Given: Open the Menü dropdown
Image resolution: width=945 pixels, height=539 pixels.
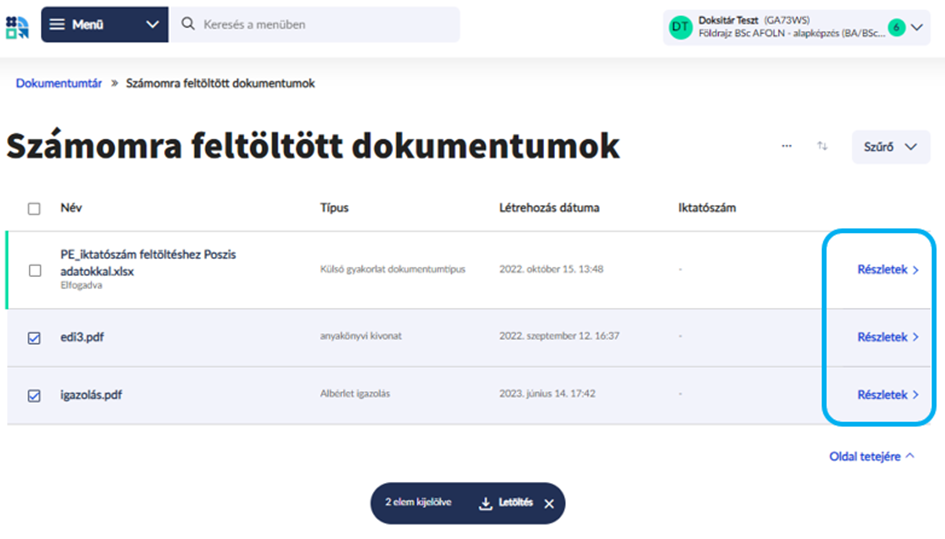Looking at the screenshot, I should [x=104, y=24].
